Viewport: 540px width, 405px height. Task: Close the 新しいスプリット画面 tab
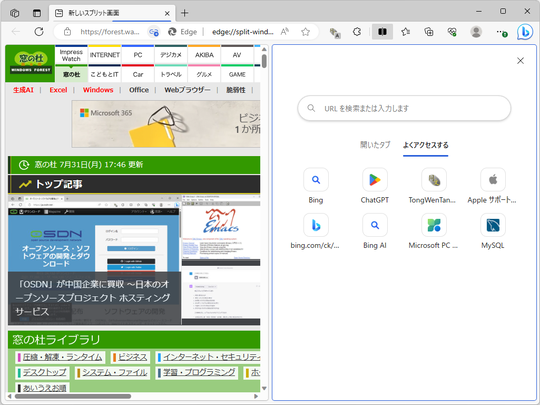(x=167, y=13)
